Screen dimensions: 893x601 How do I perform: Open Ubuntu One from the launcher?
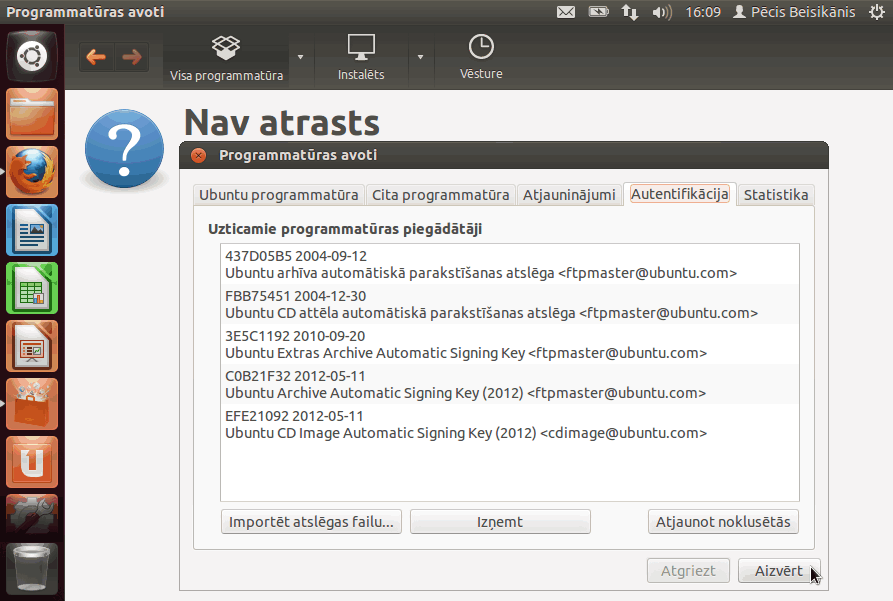coord(32,462)
